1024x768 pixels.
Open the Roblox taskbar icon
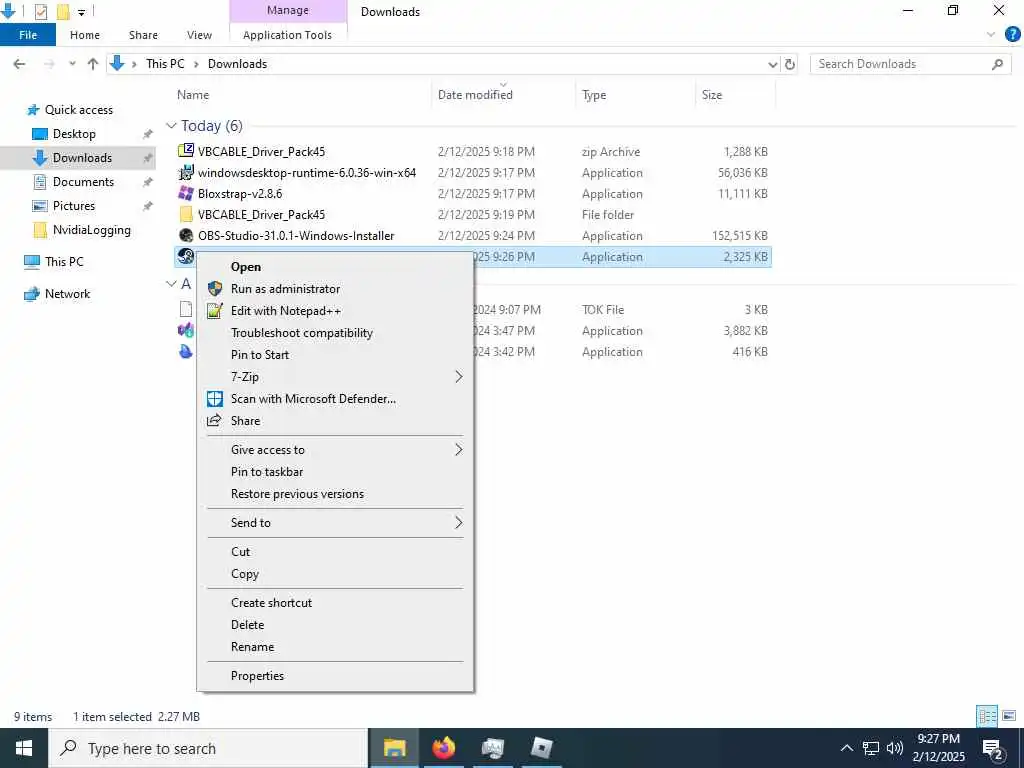pyautogui.click(x=541, y=748)
